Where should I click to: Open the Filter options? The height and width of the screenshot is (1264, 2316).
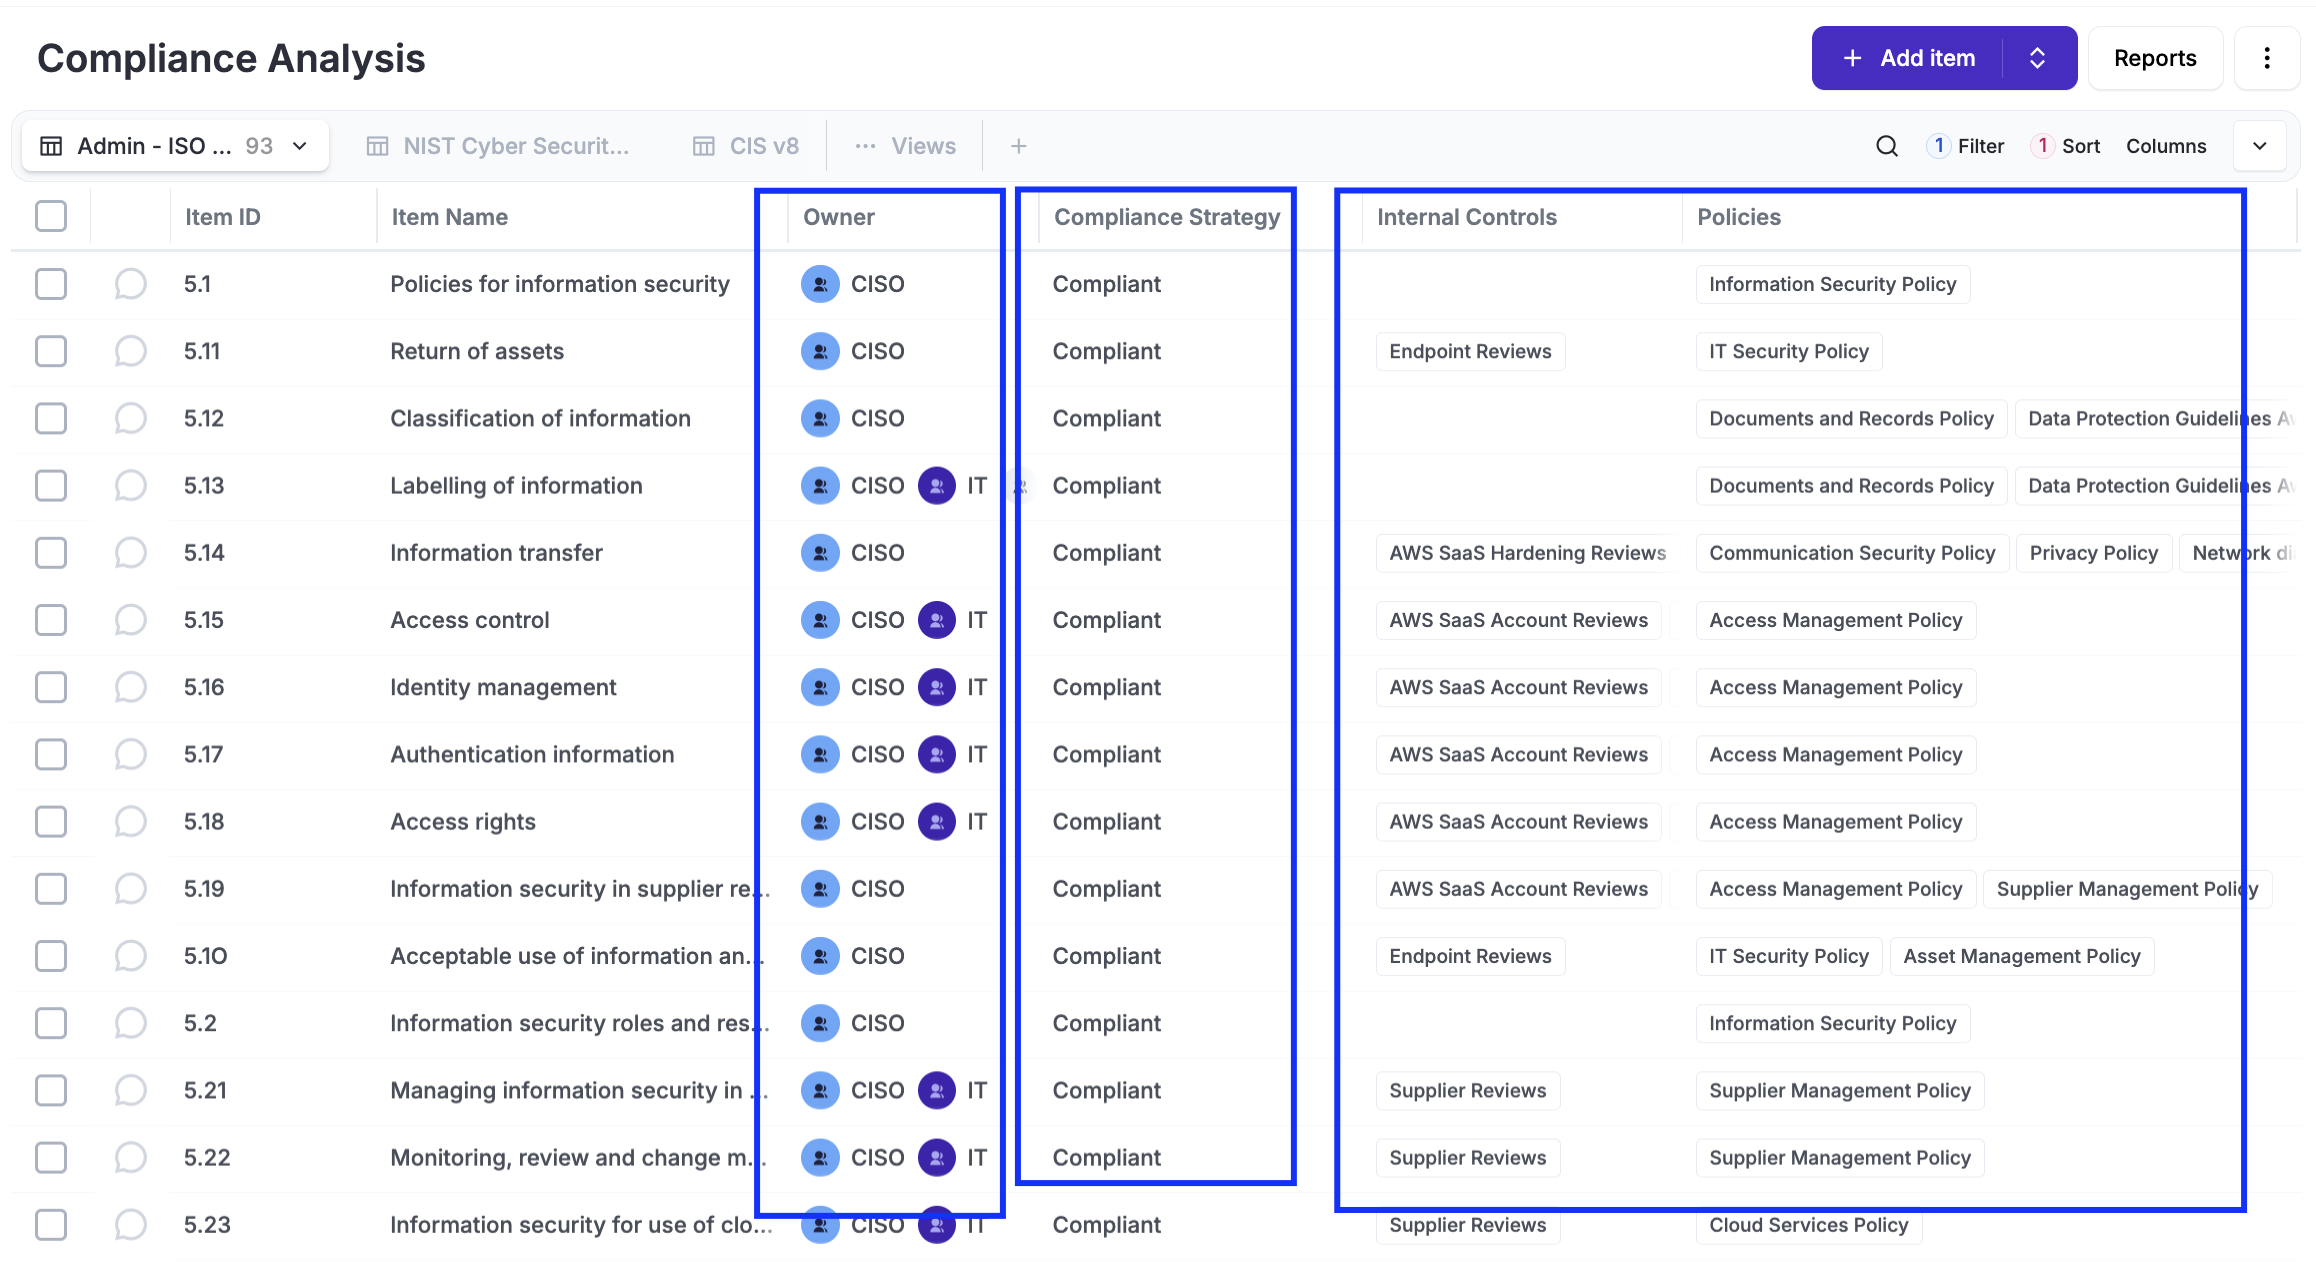coord(1966,146)
